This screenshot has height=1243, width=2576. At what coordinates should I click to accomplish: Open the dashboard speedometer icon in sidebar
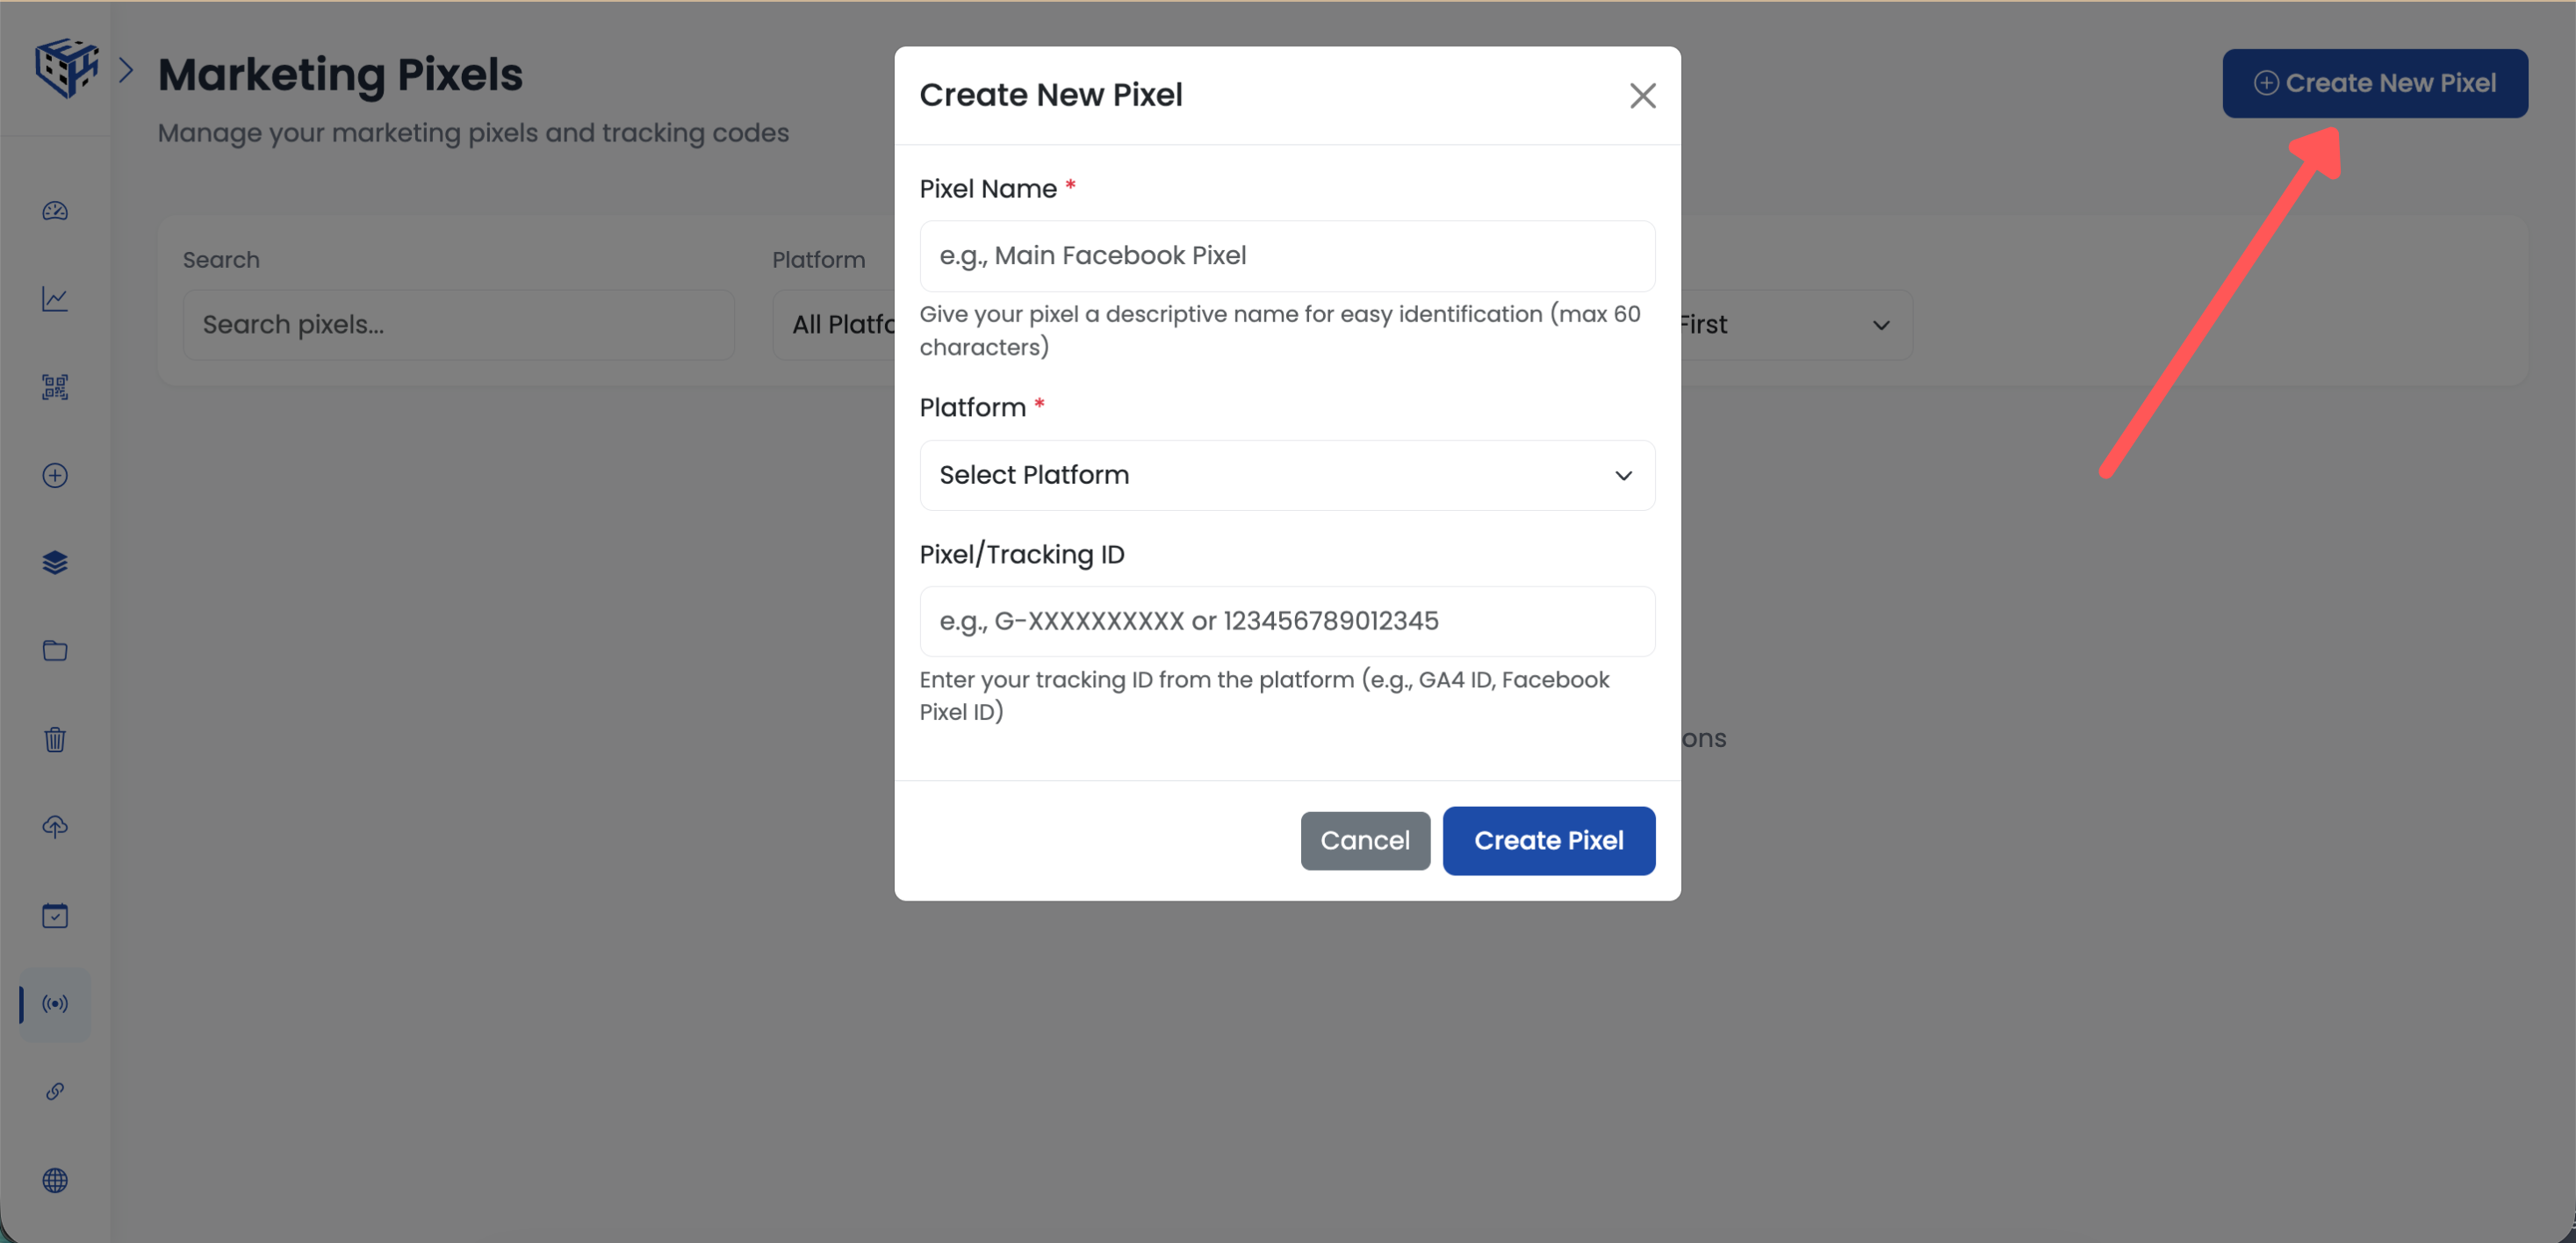pyautogui.click(x=55, y=211)
